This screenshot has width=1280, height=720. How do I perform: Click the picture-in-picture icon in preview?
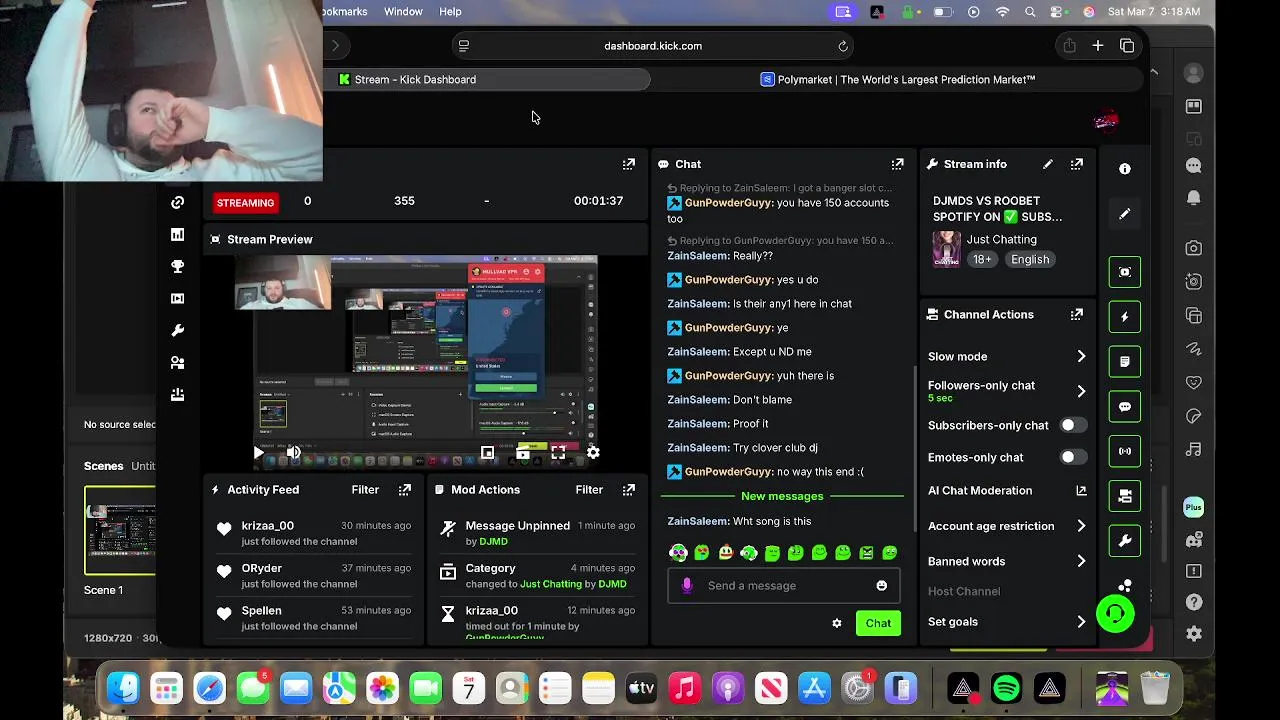[x=487, y=453]
